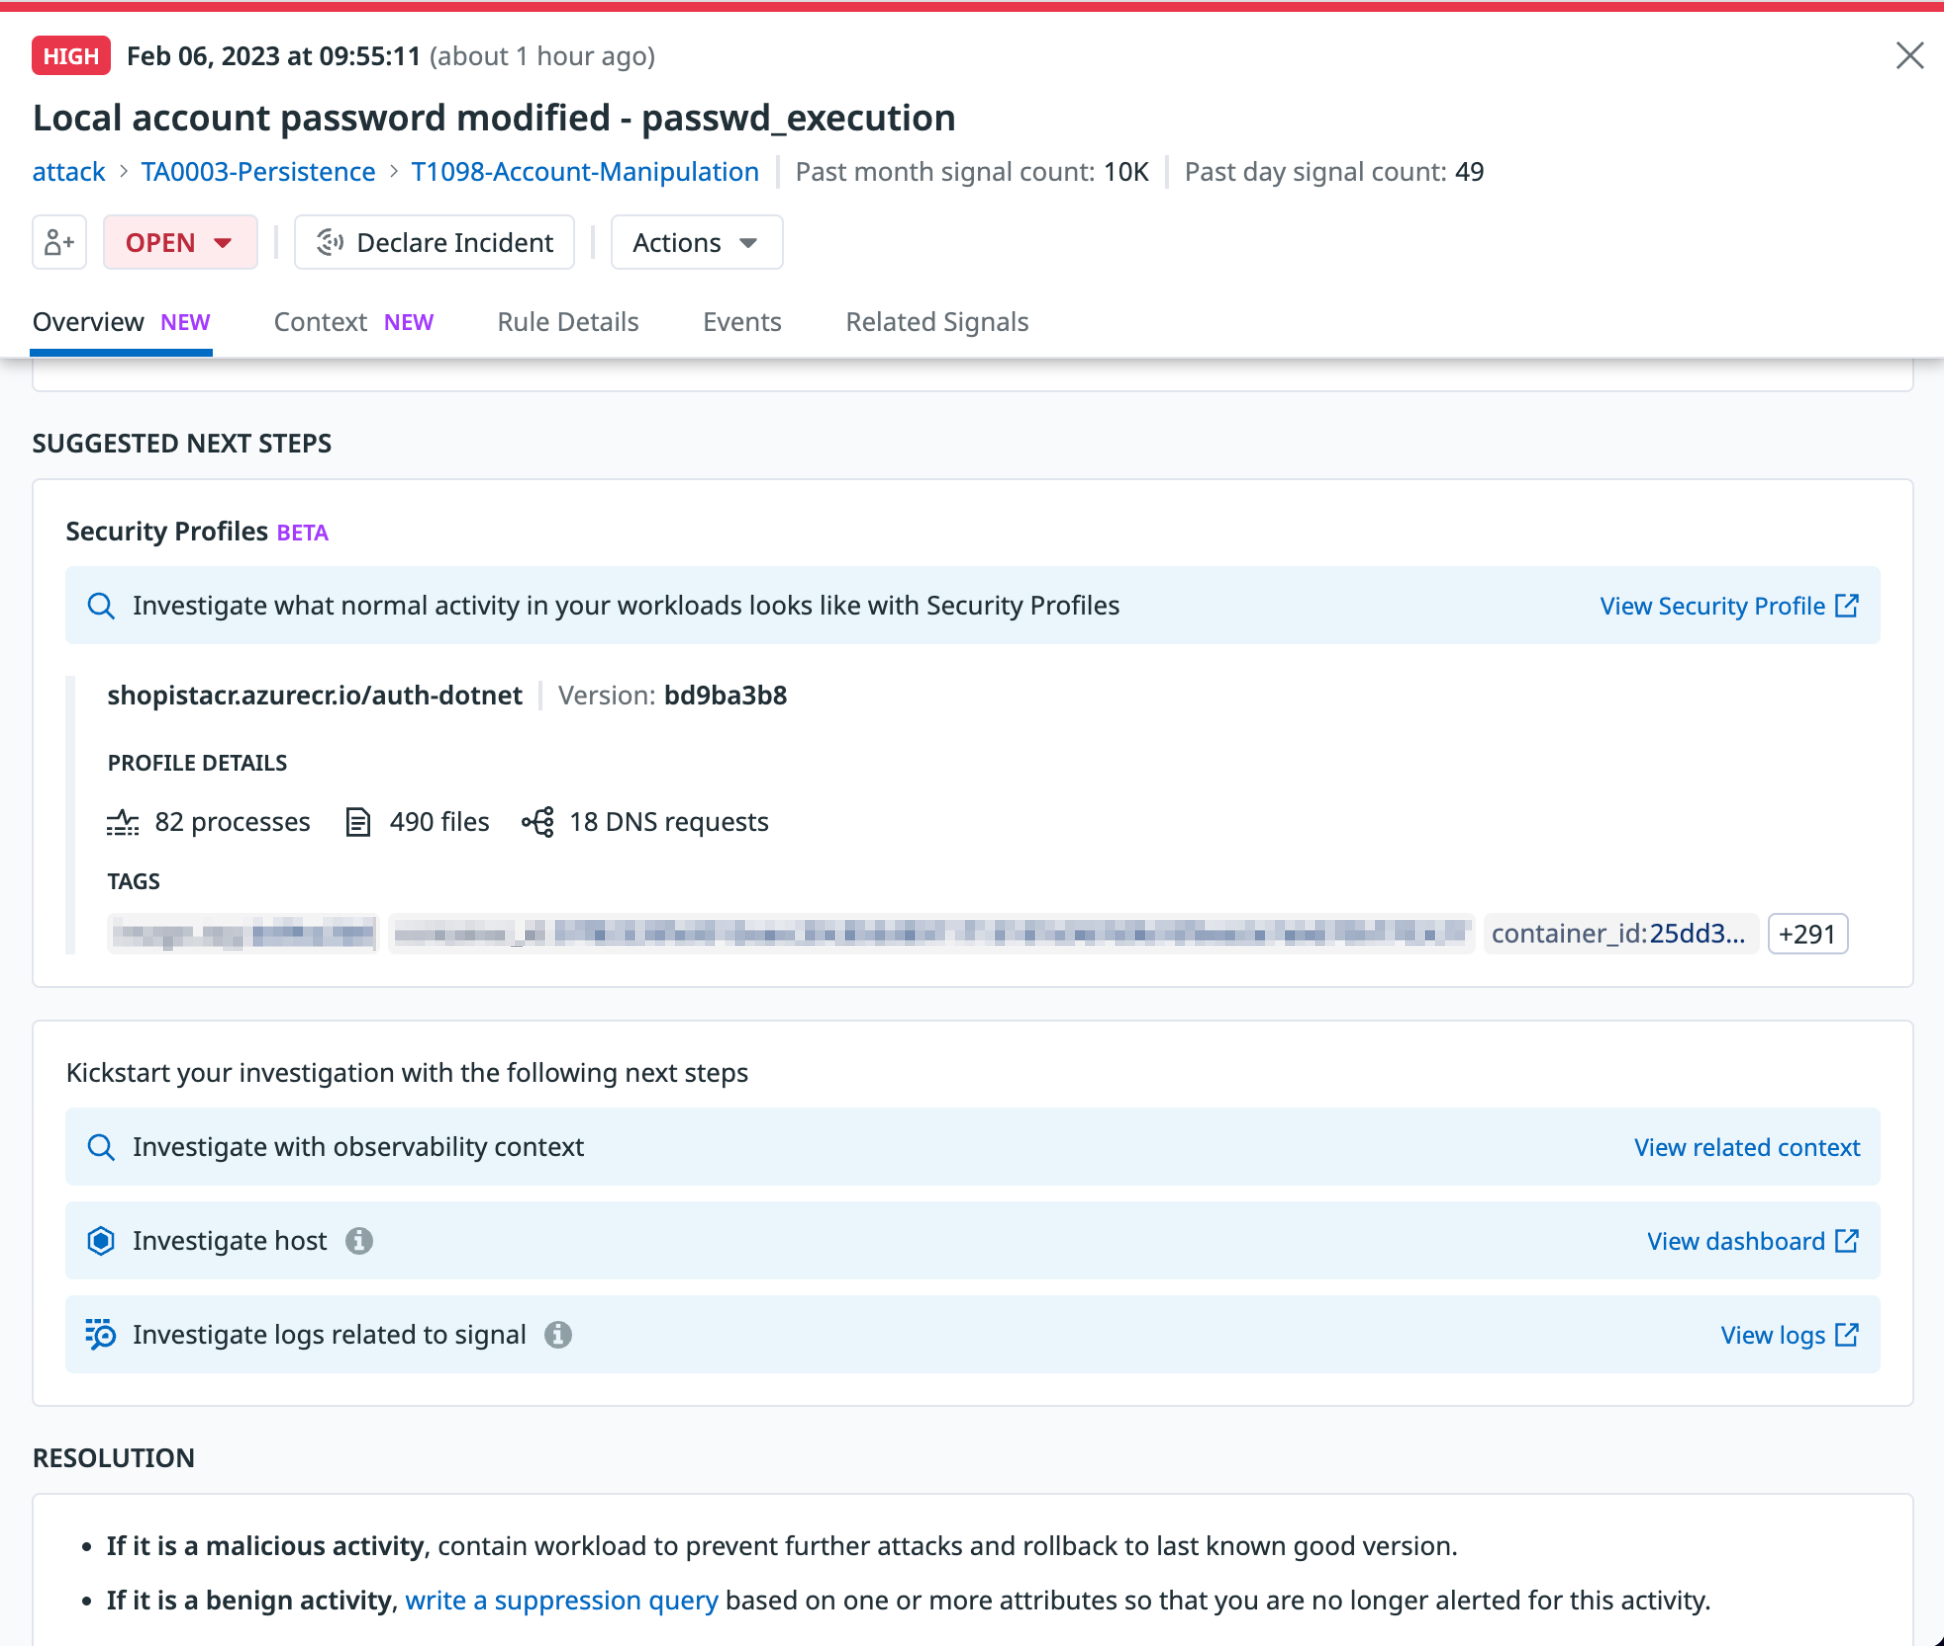Open the Rule Details tab
The height and width of the screenshot is (1646, 1944).
568,322
